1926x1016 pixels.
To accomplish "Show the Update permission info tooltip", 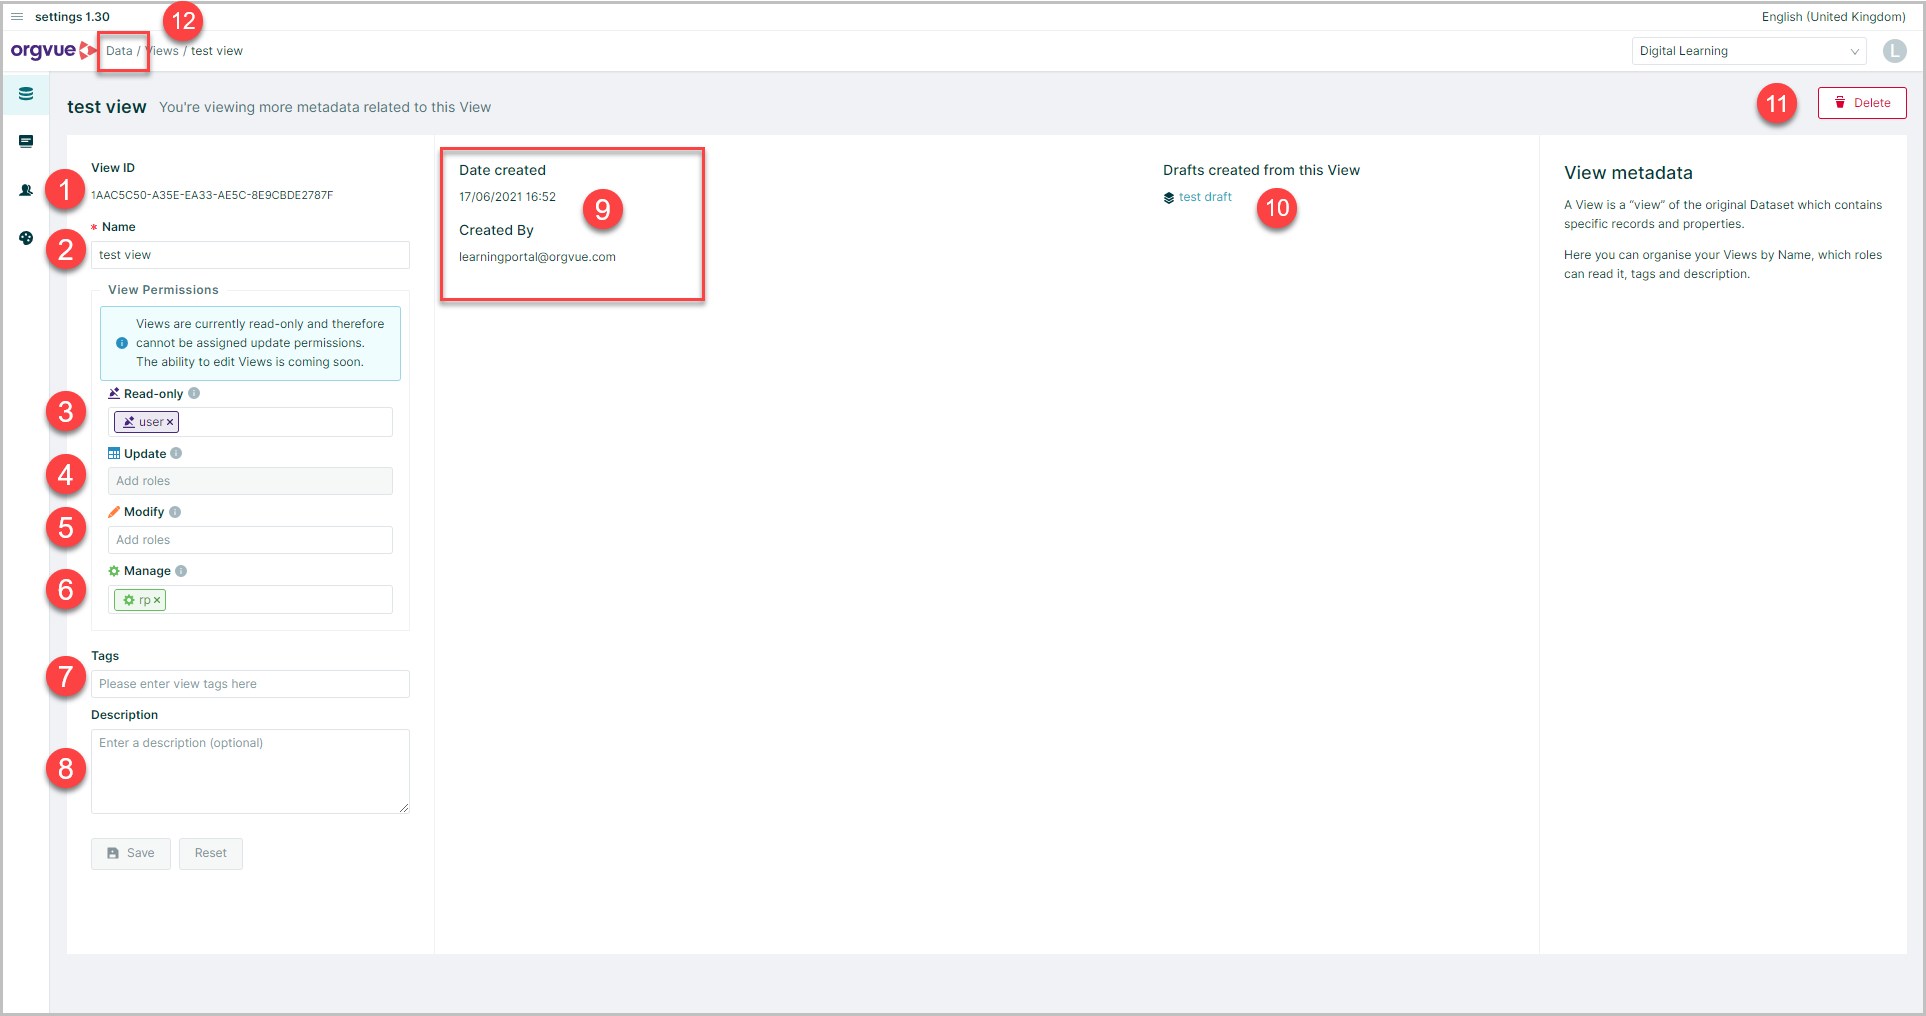I will pos(176,453).
